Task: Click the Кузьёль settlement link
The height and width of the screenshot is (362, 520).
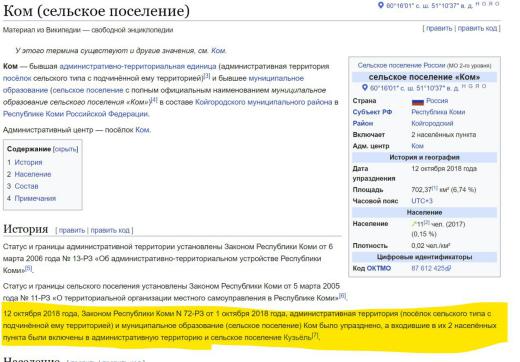Action: [297, 337]
